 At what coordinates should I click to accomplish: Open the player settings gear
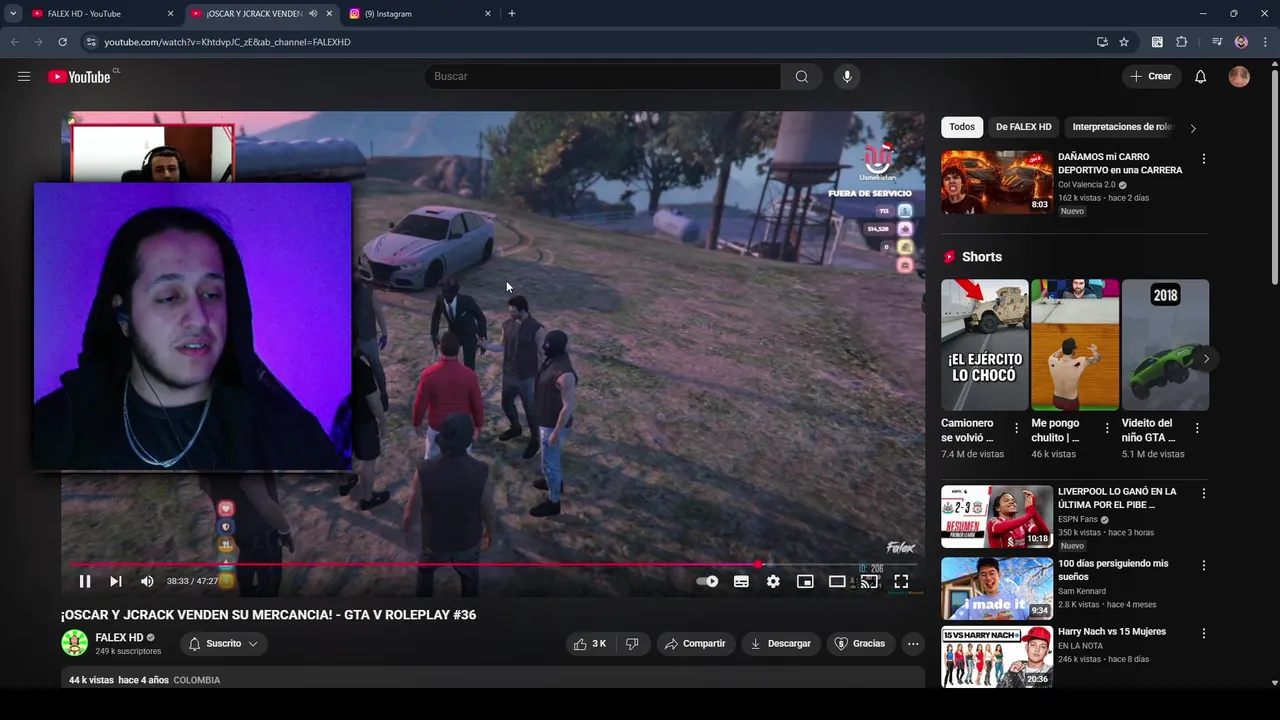pos(773,581)
